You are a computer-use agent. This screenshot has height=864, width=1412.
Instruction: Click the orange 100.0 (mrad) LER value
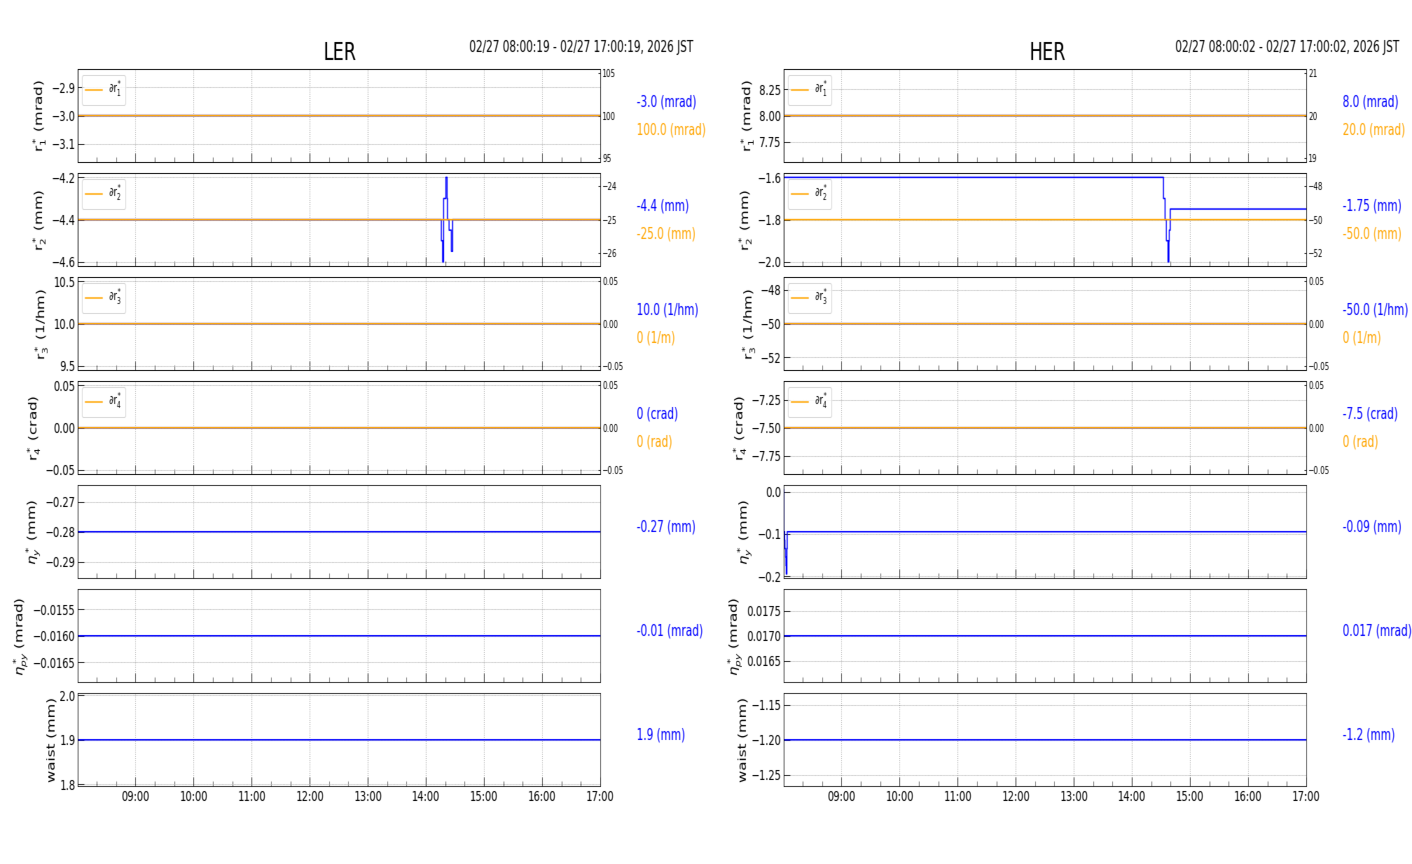(670, 130)
